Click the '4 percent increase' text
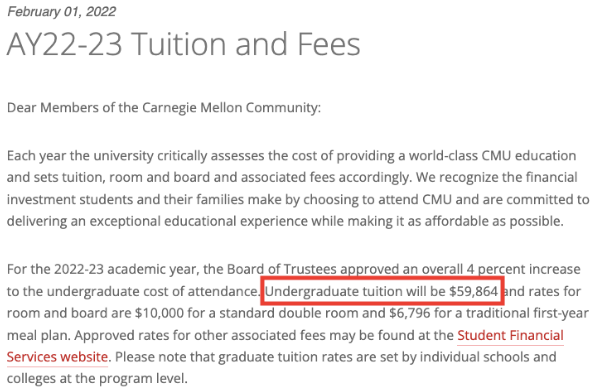Screen dimensions: 599x391 [x=523, y=269]
